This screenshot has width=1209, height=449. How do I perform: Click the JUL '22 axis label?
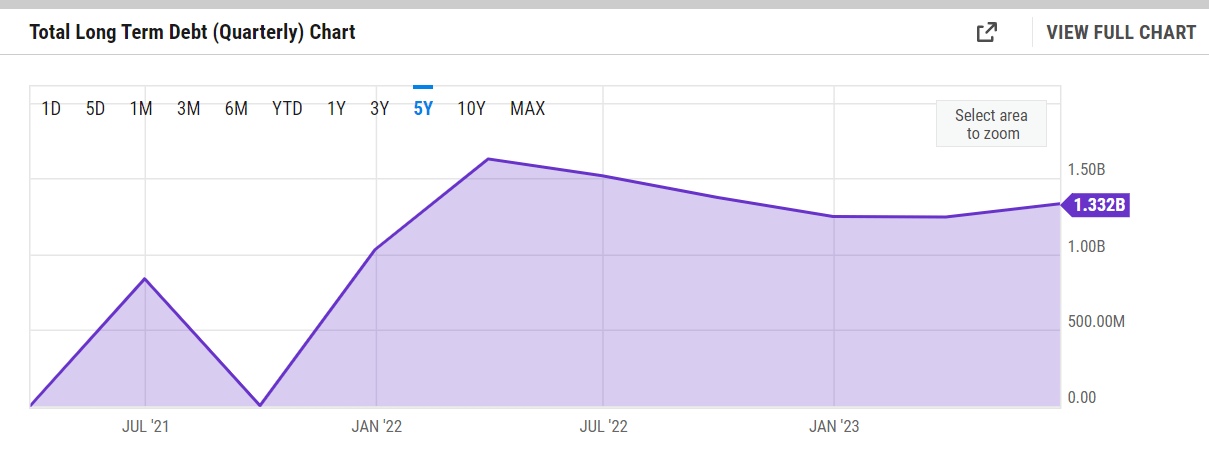click(603, 426)
